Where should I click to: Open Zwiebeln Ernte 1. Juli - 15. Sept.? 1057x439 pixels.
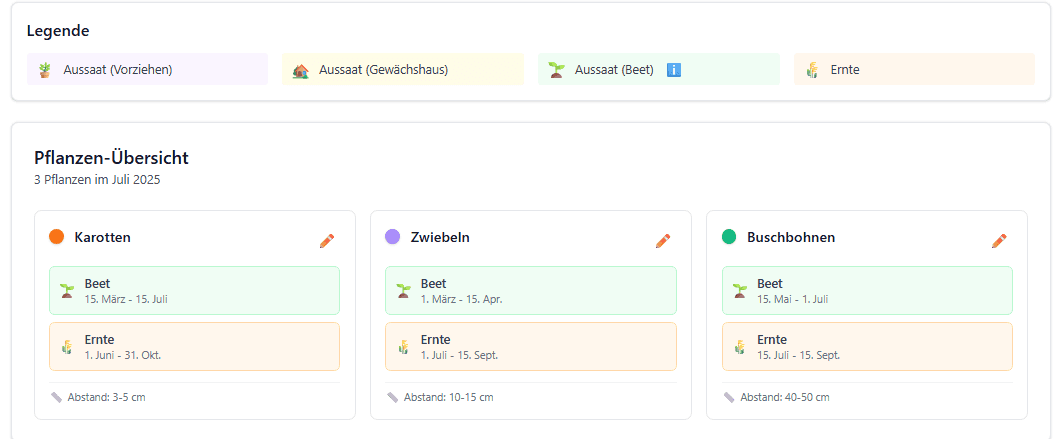pos(530,347)
